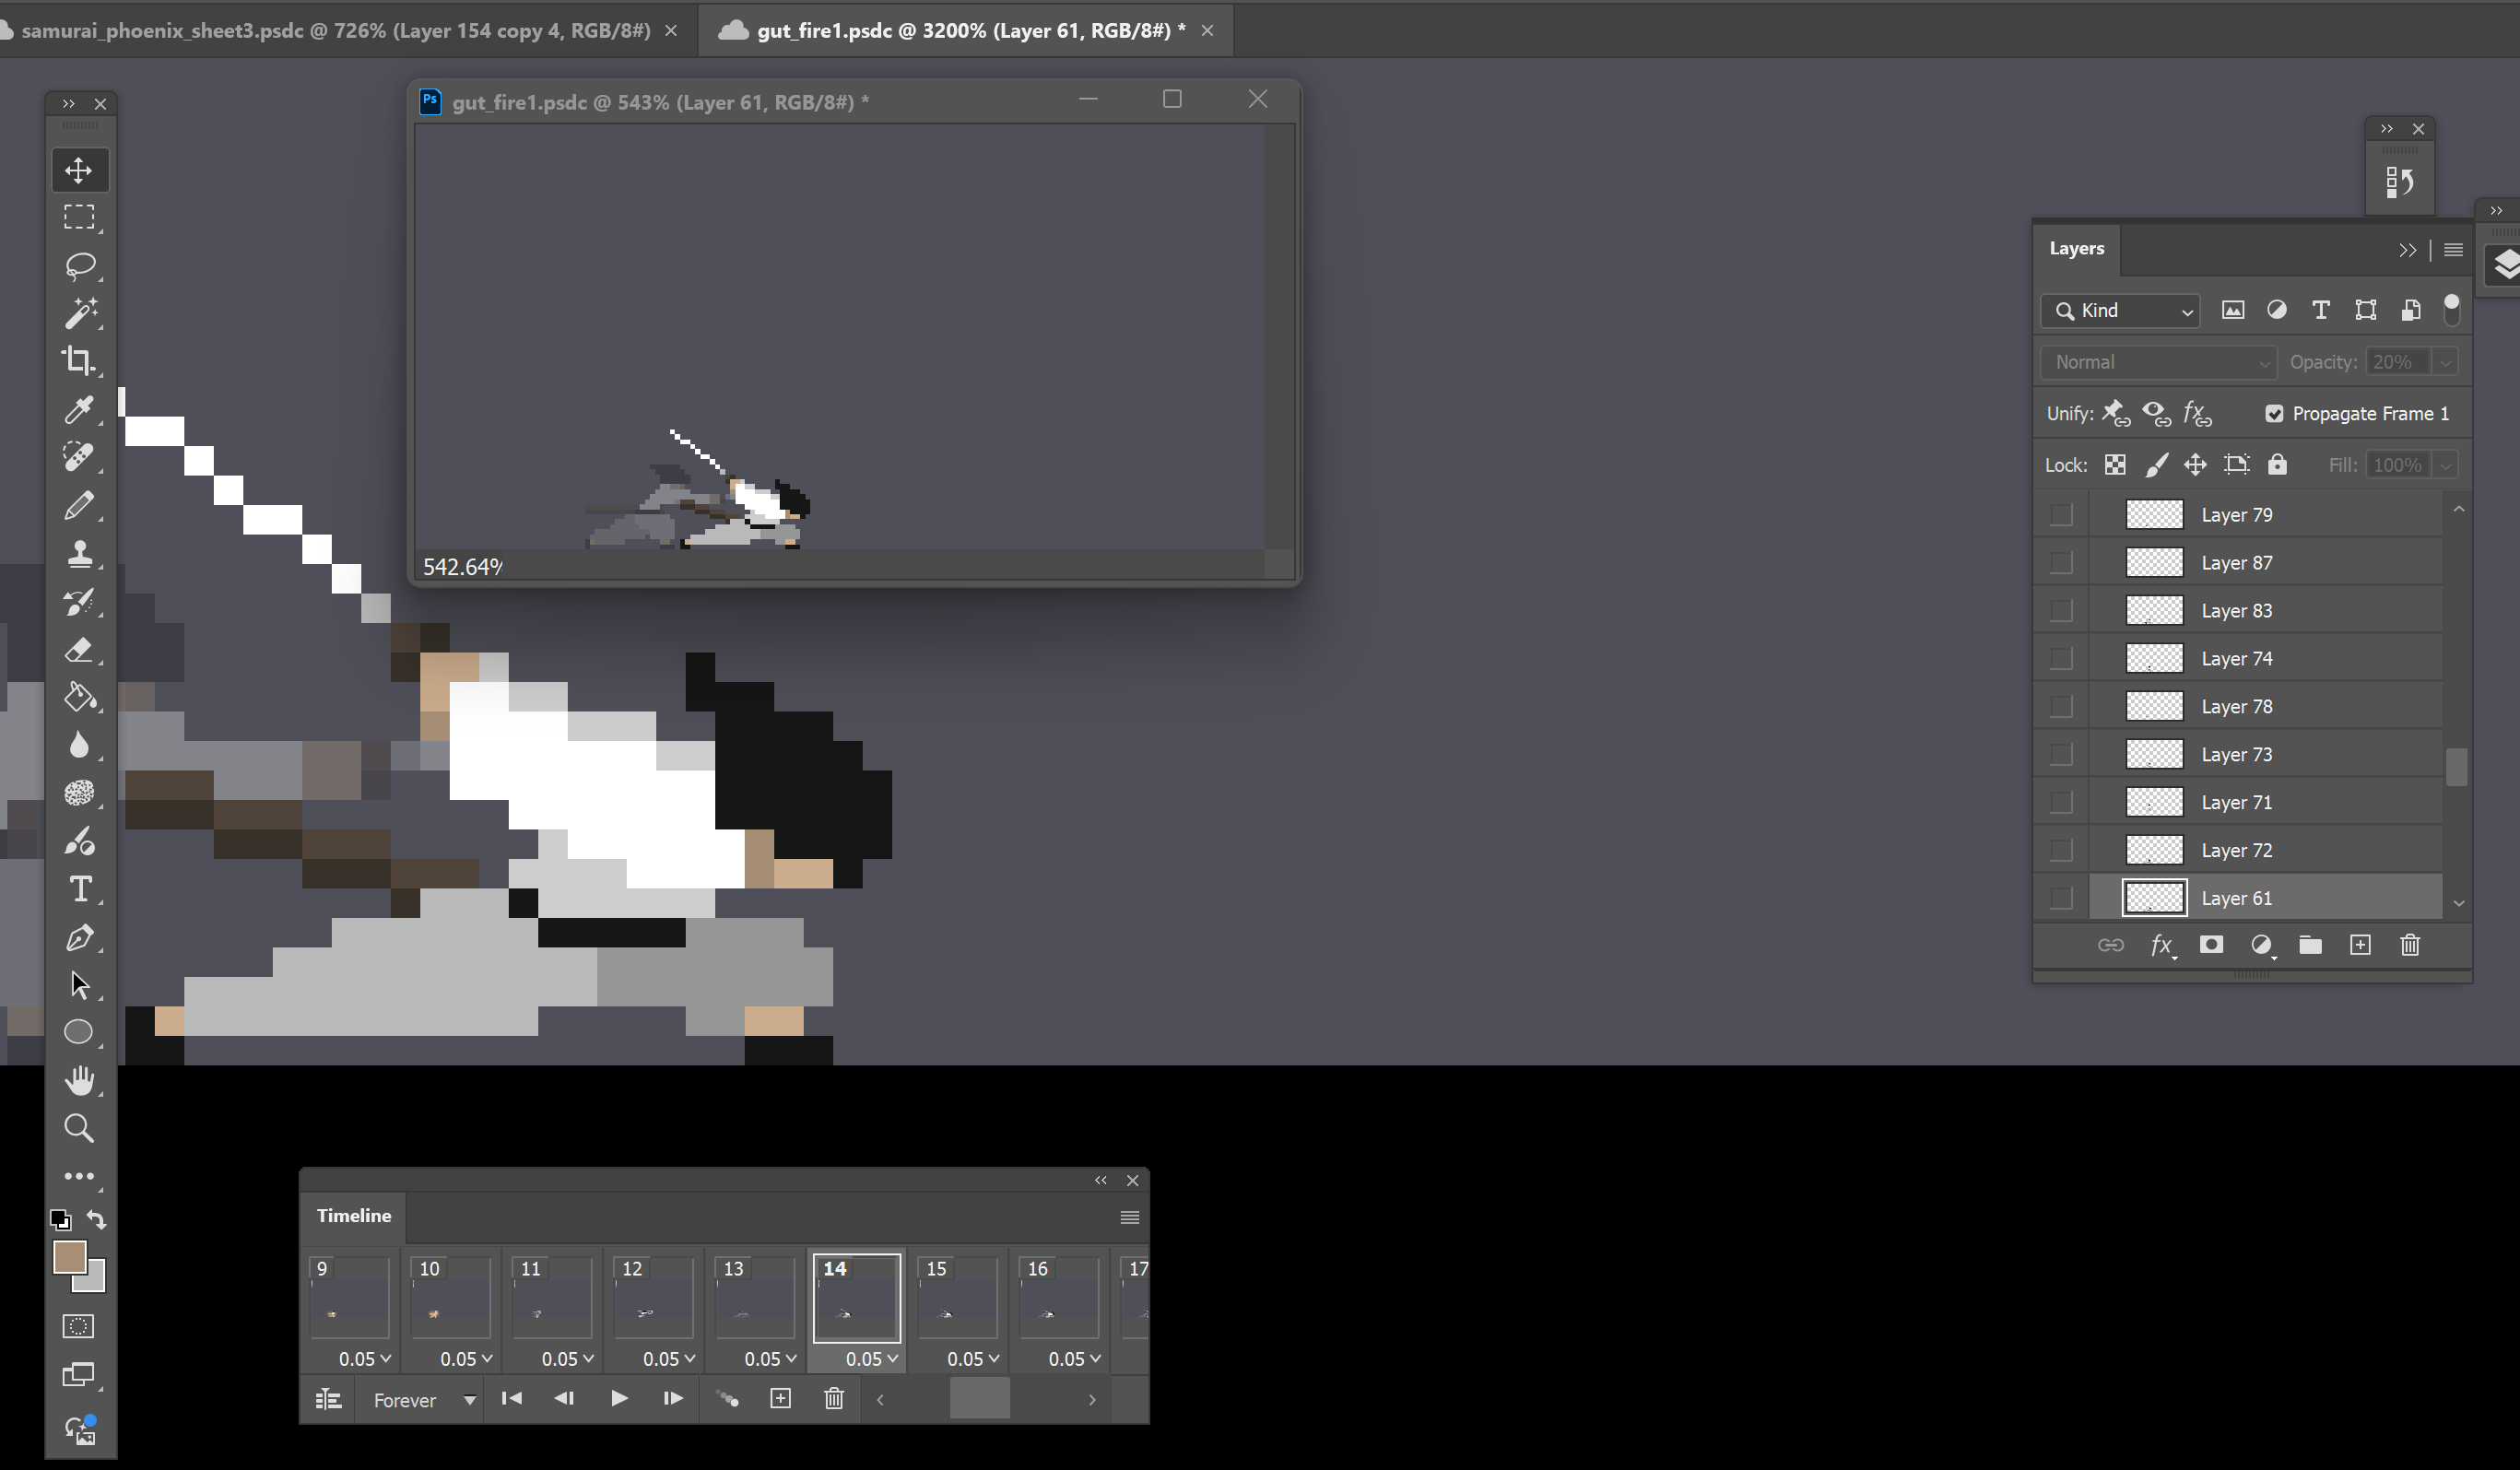Select the Magic Wand tool

pos(79,313)
